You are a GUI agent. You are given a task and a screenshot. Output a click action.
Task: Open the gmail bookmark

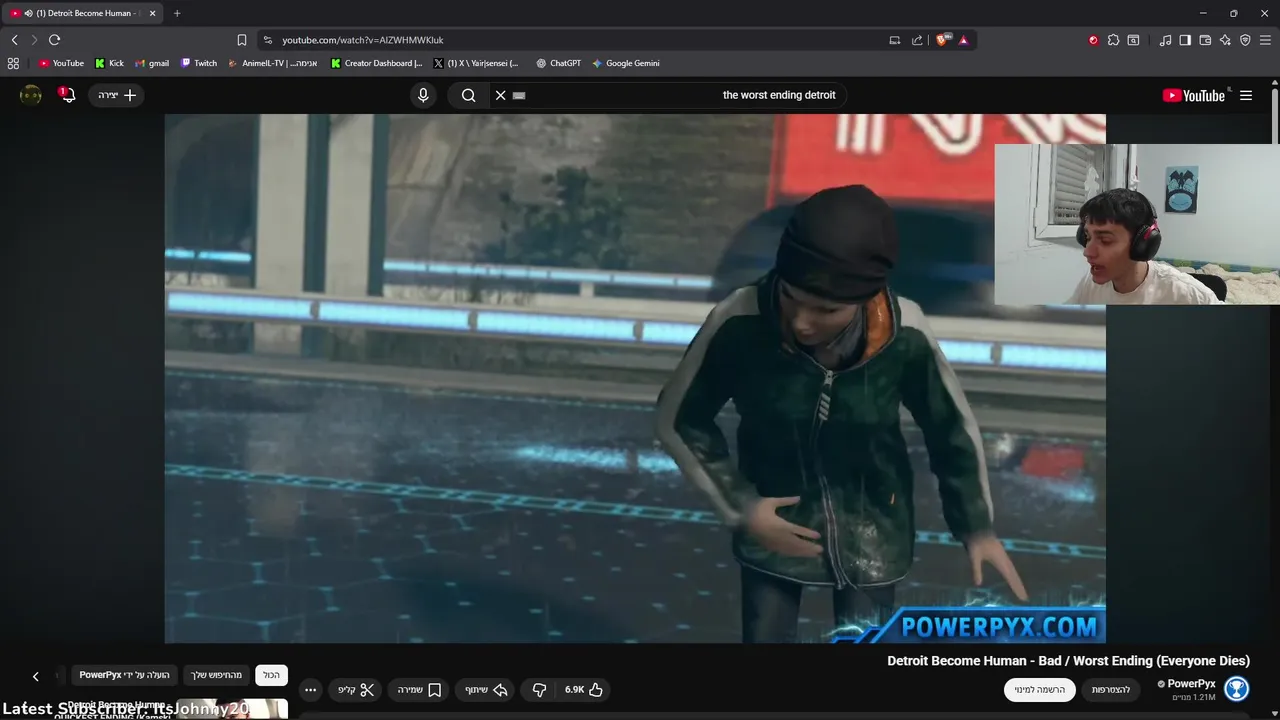[x=152, y=63]
